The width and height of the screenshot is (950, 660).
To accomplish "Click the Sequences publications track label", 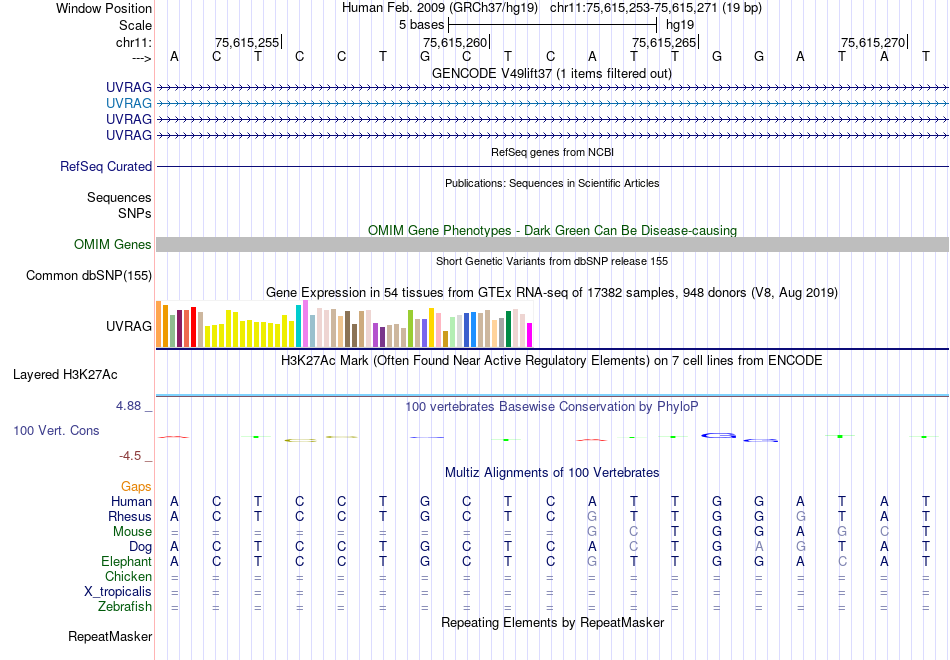I will click(119, 198).
